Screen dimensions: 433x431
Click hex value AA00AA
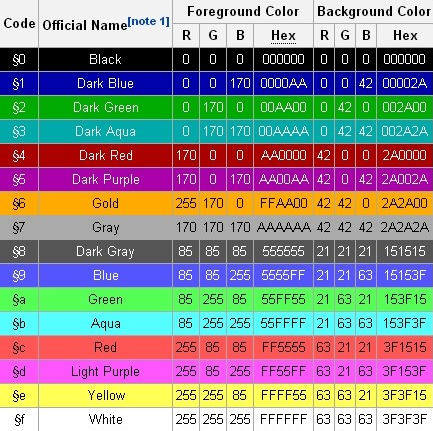coord(283,179)
